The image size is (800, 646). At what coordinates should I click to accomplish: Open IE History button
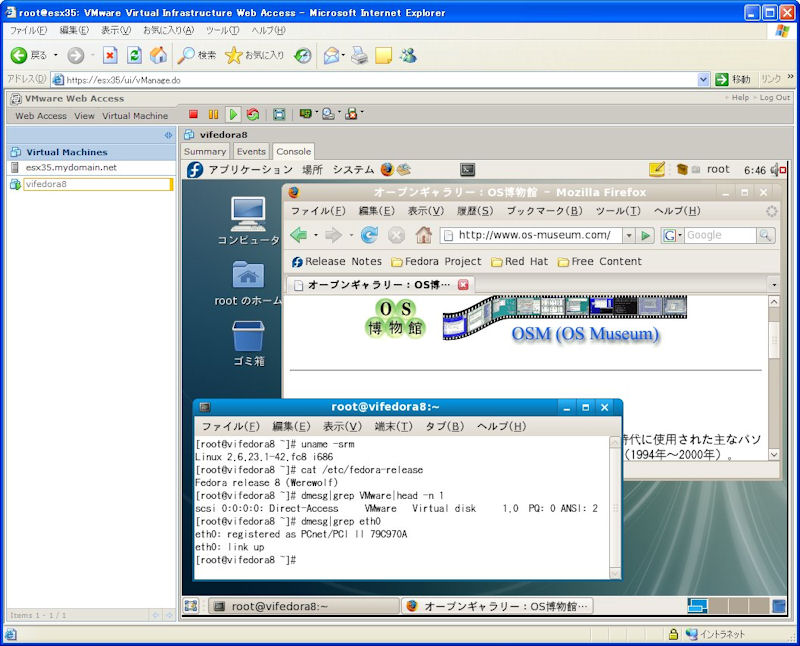tap(303, 55)
